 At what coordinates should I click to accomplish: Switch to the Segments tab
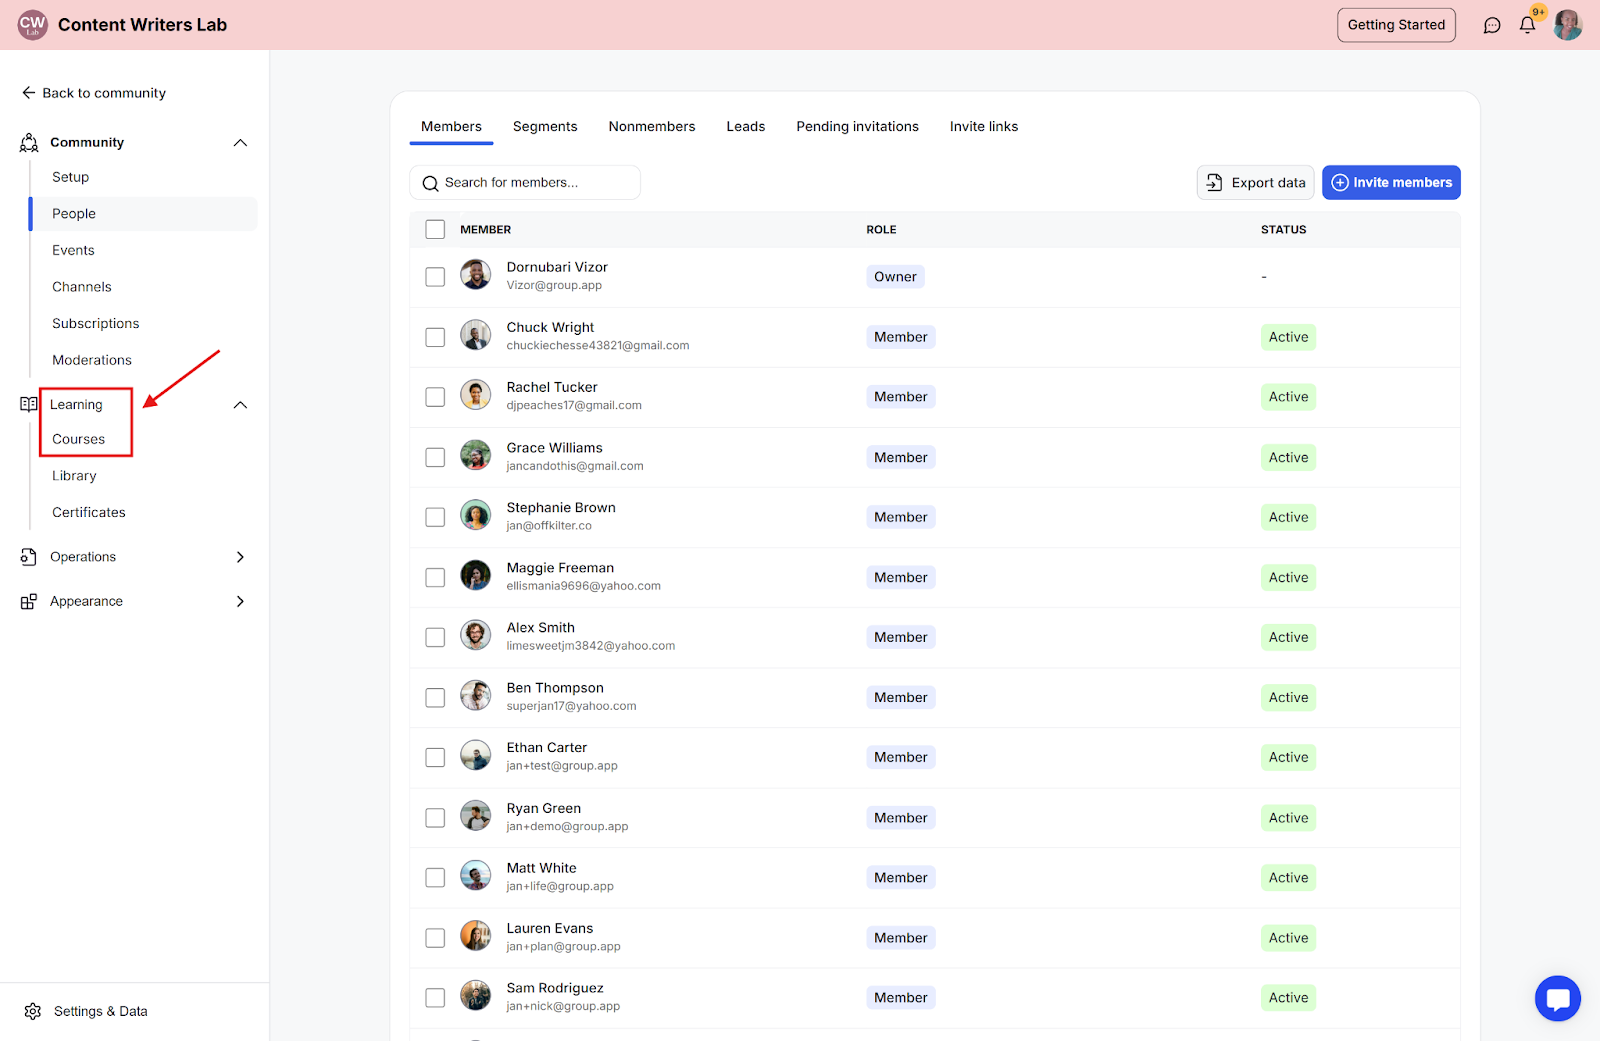coord(545,126)
